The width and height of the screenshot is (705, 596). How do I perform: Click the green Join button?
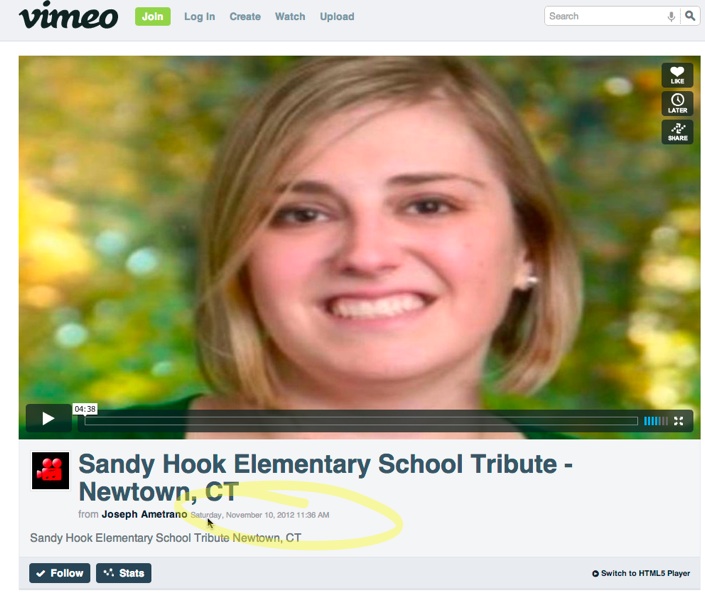[153, 17]
